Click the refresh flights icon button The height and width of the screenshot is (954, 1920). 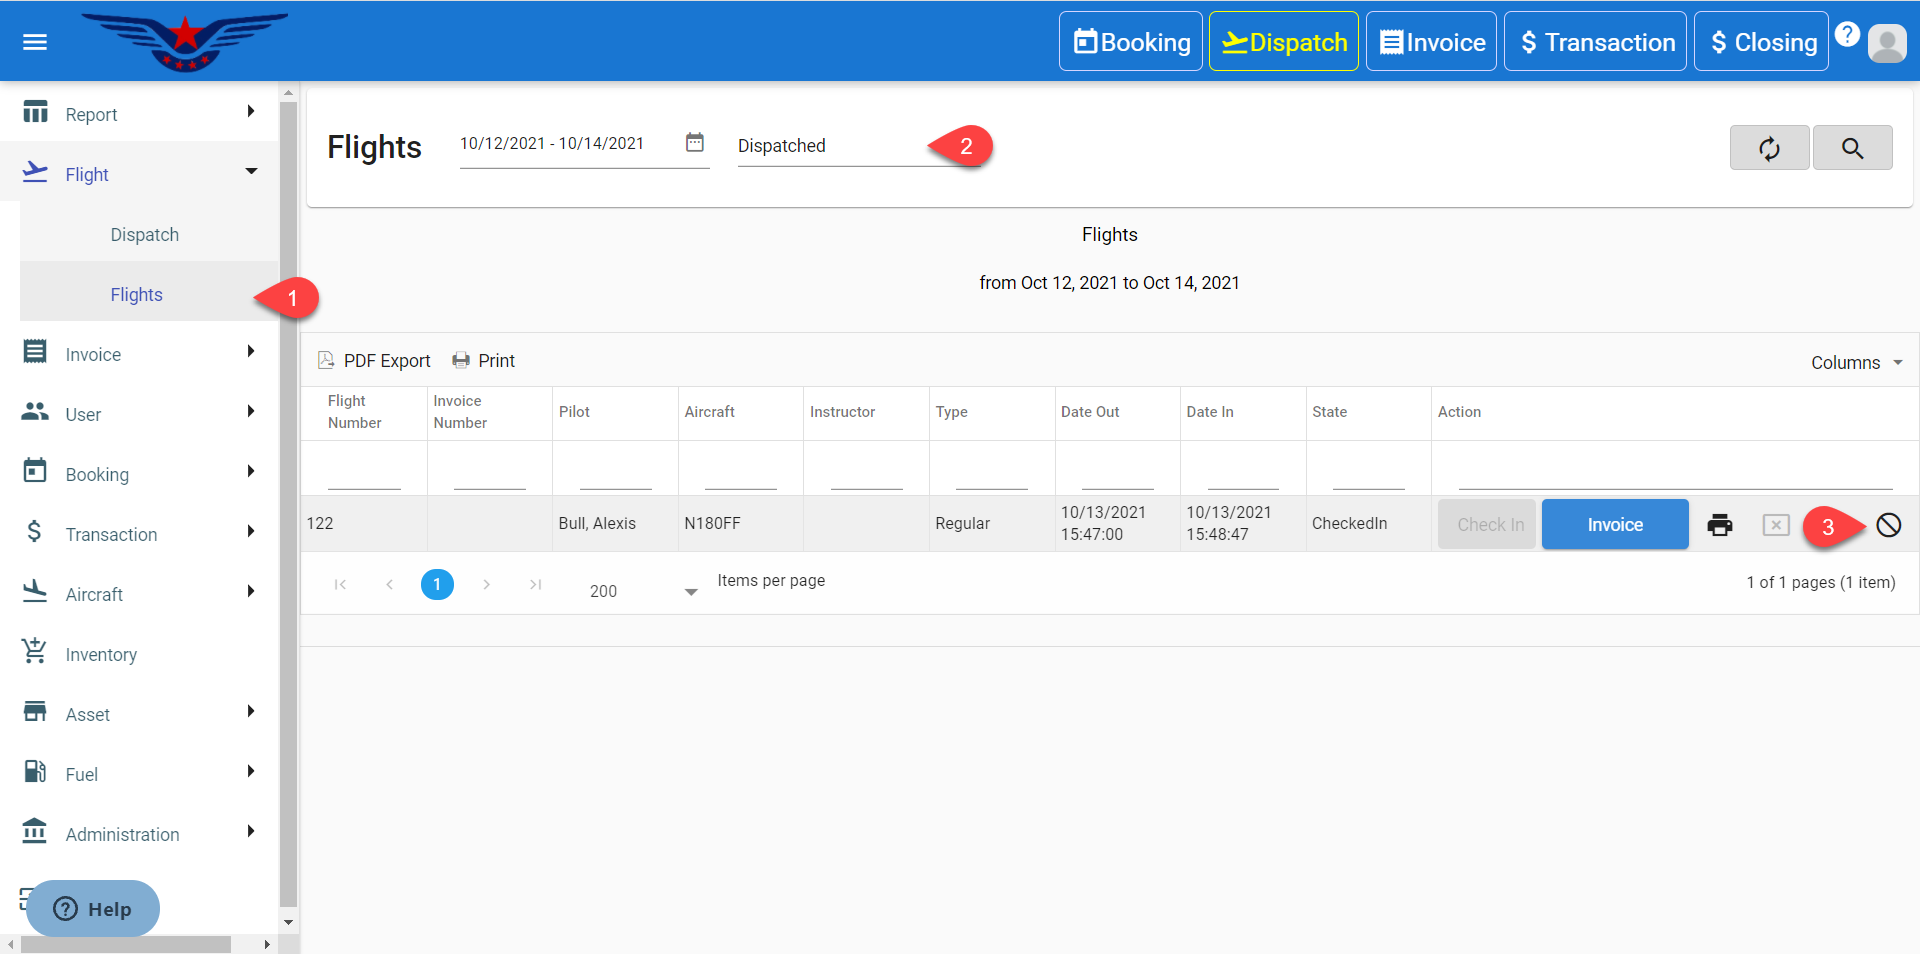[x=1769, y=148]
